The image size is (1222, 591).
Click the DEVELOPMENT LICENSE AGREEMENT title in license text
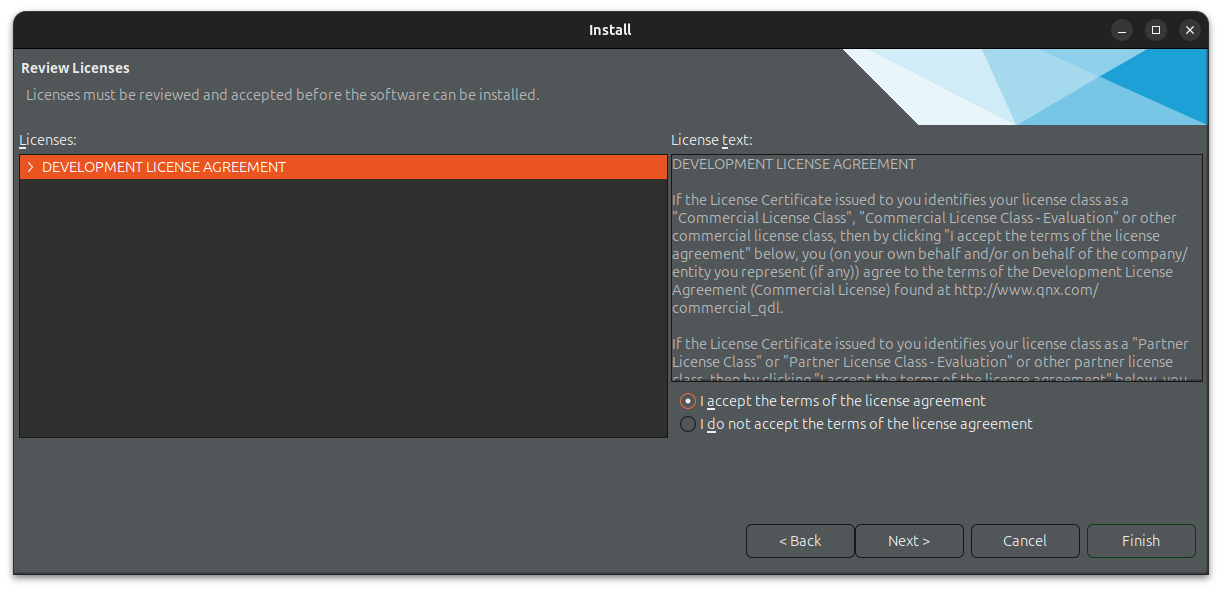tap(794, 164)
